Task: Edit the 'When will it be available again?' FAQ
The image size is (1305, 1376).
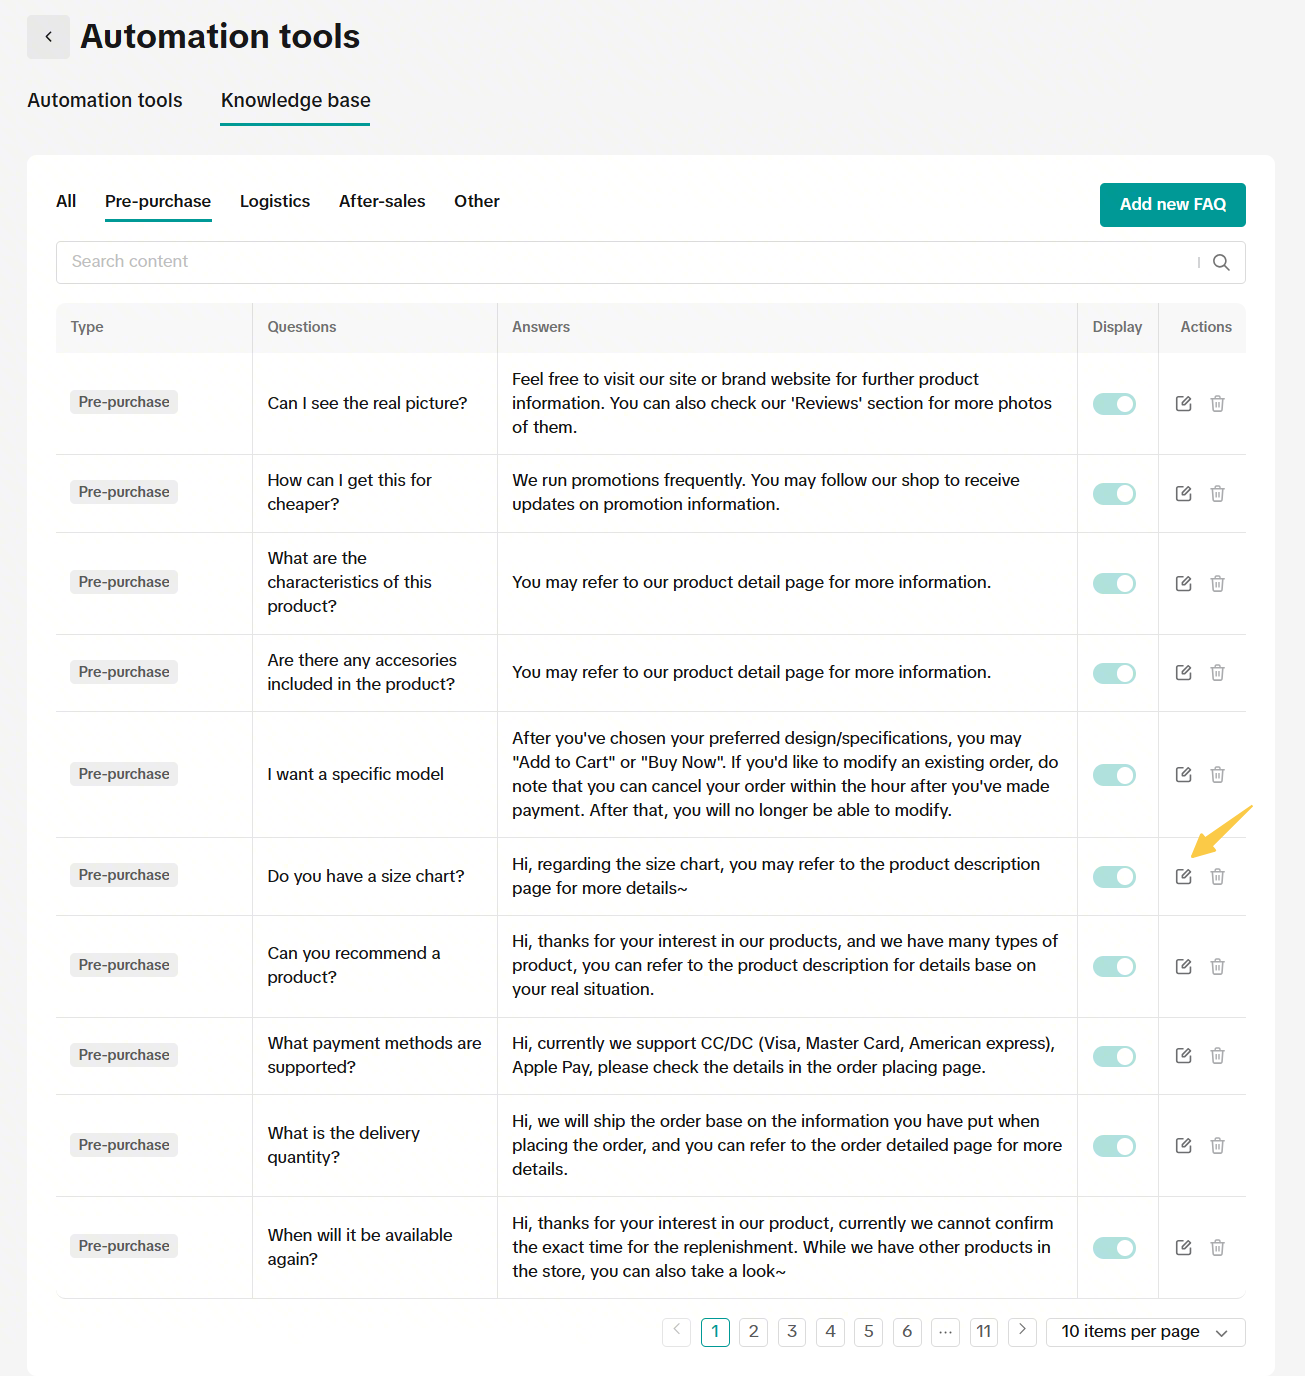Action: click(1183, 1247)
